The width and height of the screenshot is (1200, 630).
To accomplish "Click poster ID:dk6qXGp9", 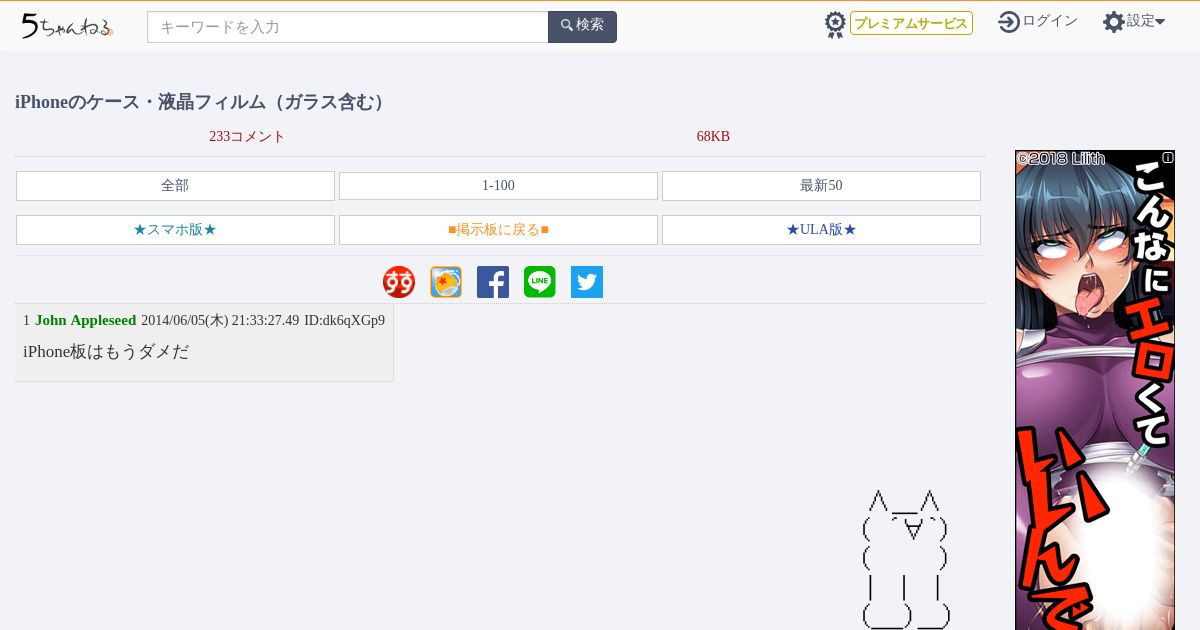I will (344, 321).
